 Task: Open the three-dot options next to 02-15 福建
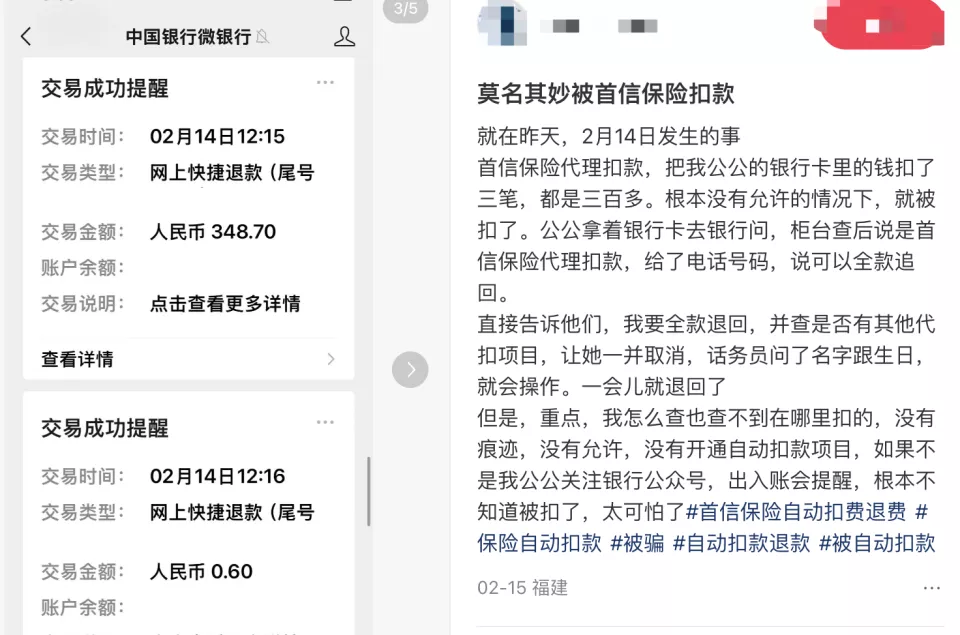(x=931, y=588)
